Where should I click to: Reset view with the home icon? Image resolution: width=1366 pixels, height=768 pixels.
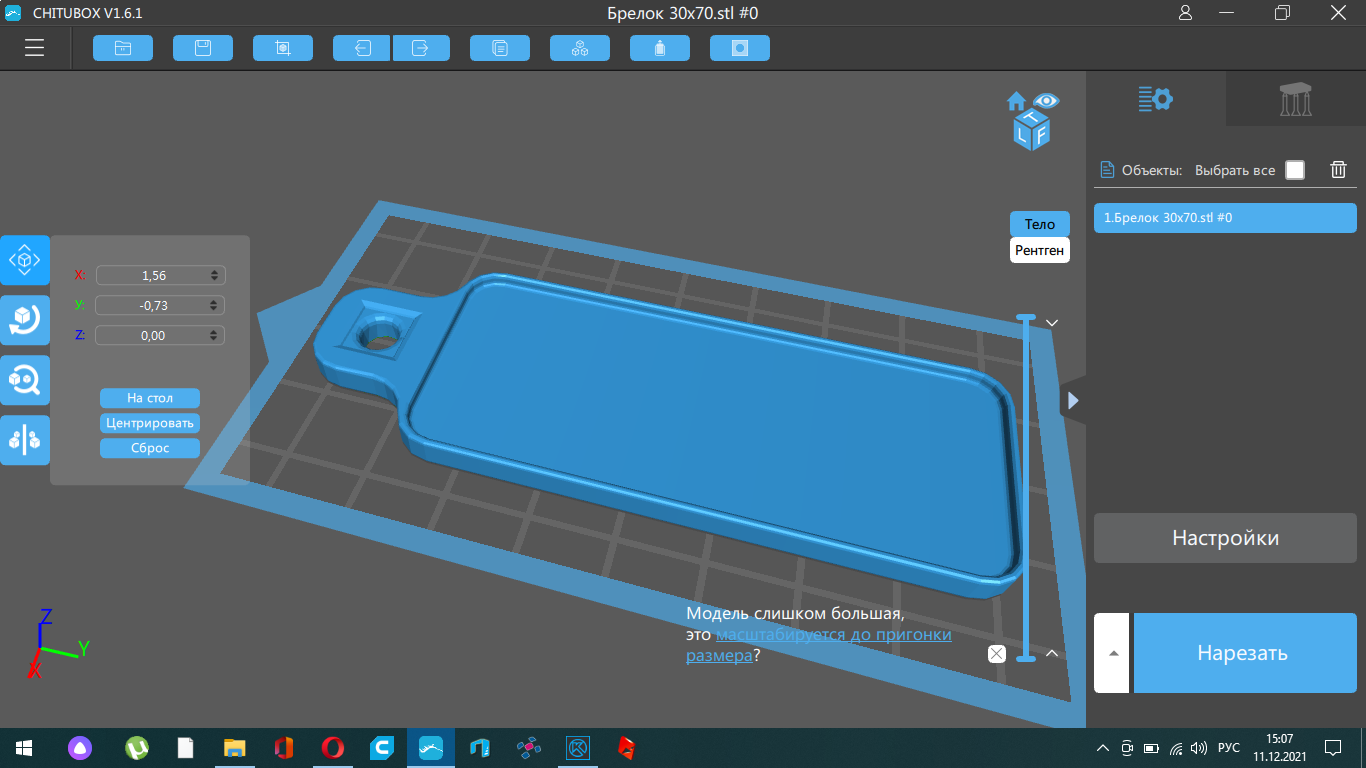point(1017,101)
